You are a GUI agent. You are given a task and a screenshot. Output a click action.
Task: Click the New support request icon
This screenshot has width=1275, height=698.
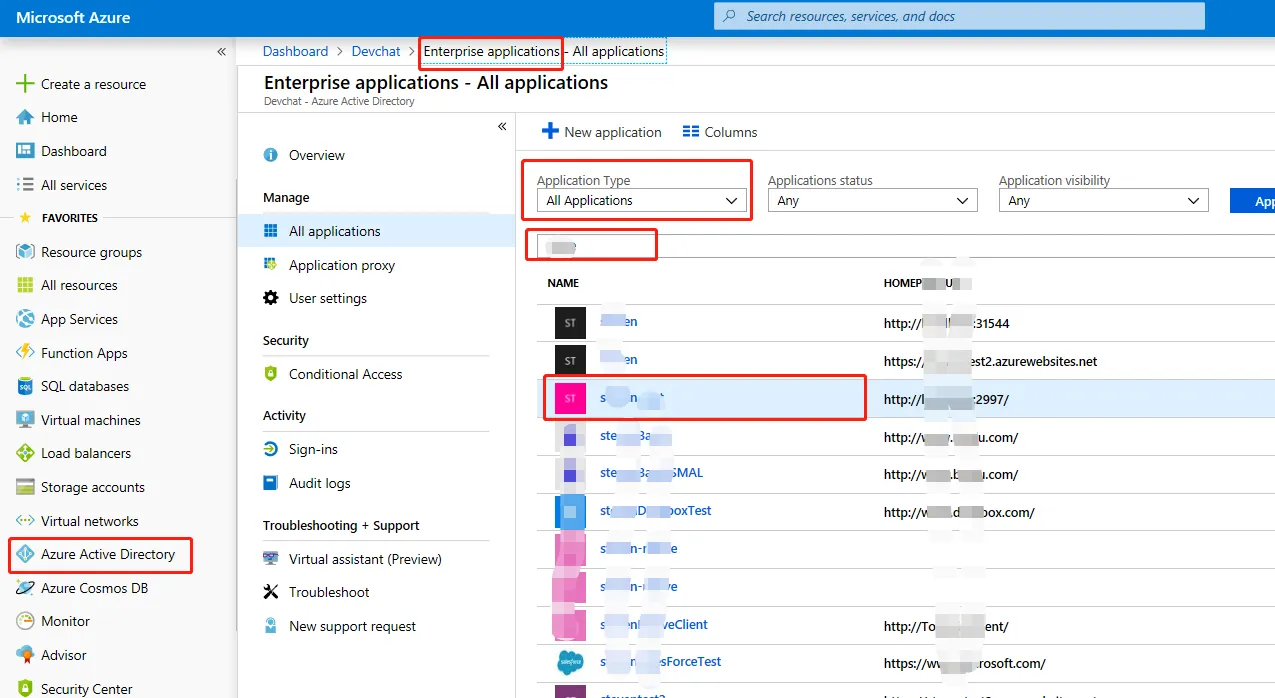pyautogui.click(x=270, y=626)
